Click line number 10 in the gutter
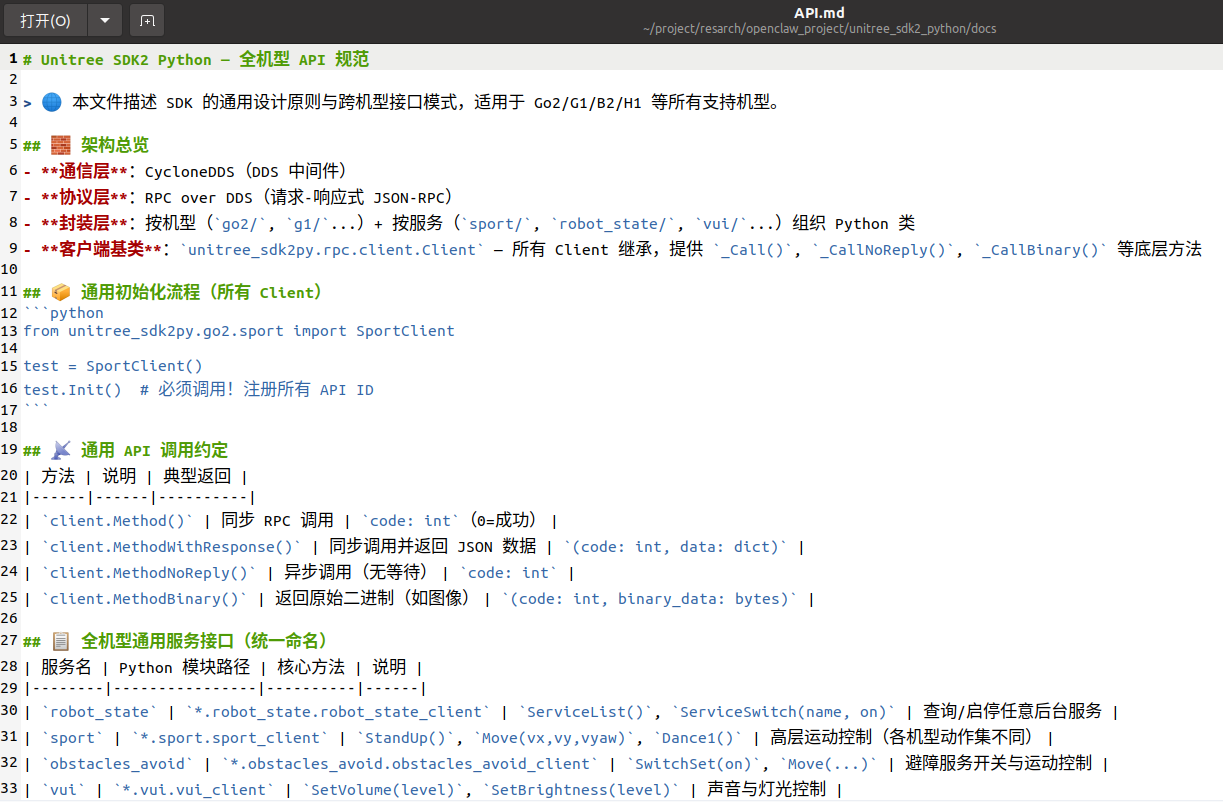The image size is (1223, 802). [x=9, y=270]
